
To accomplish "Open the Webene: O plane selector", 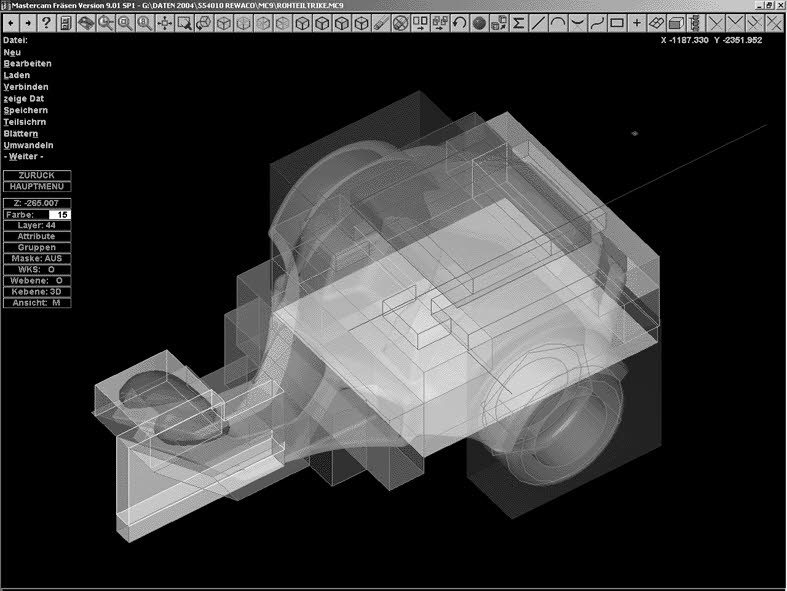I will 37,280.
